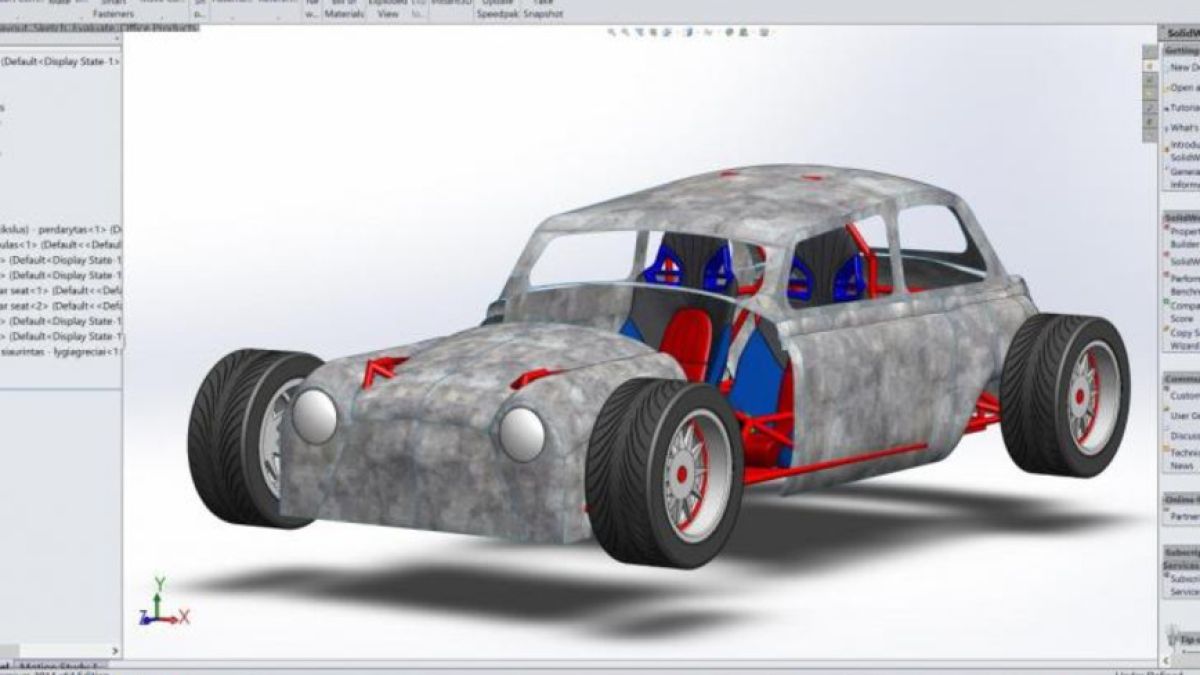Switch to the Office Products ribbon tab

coord(161,28)
